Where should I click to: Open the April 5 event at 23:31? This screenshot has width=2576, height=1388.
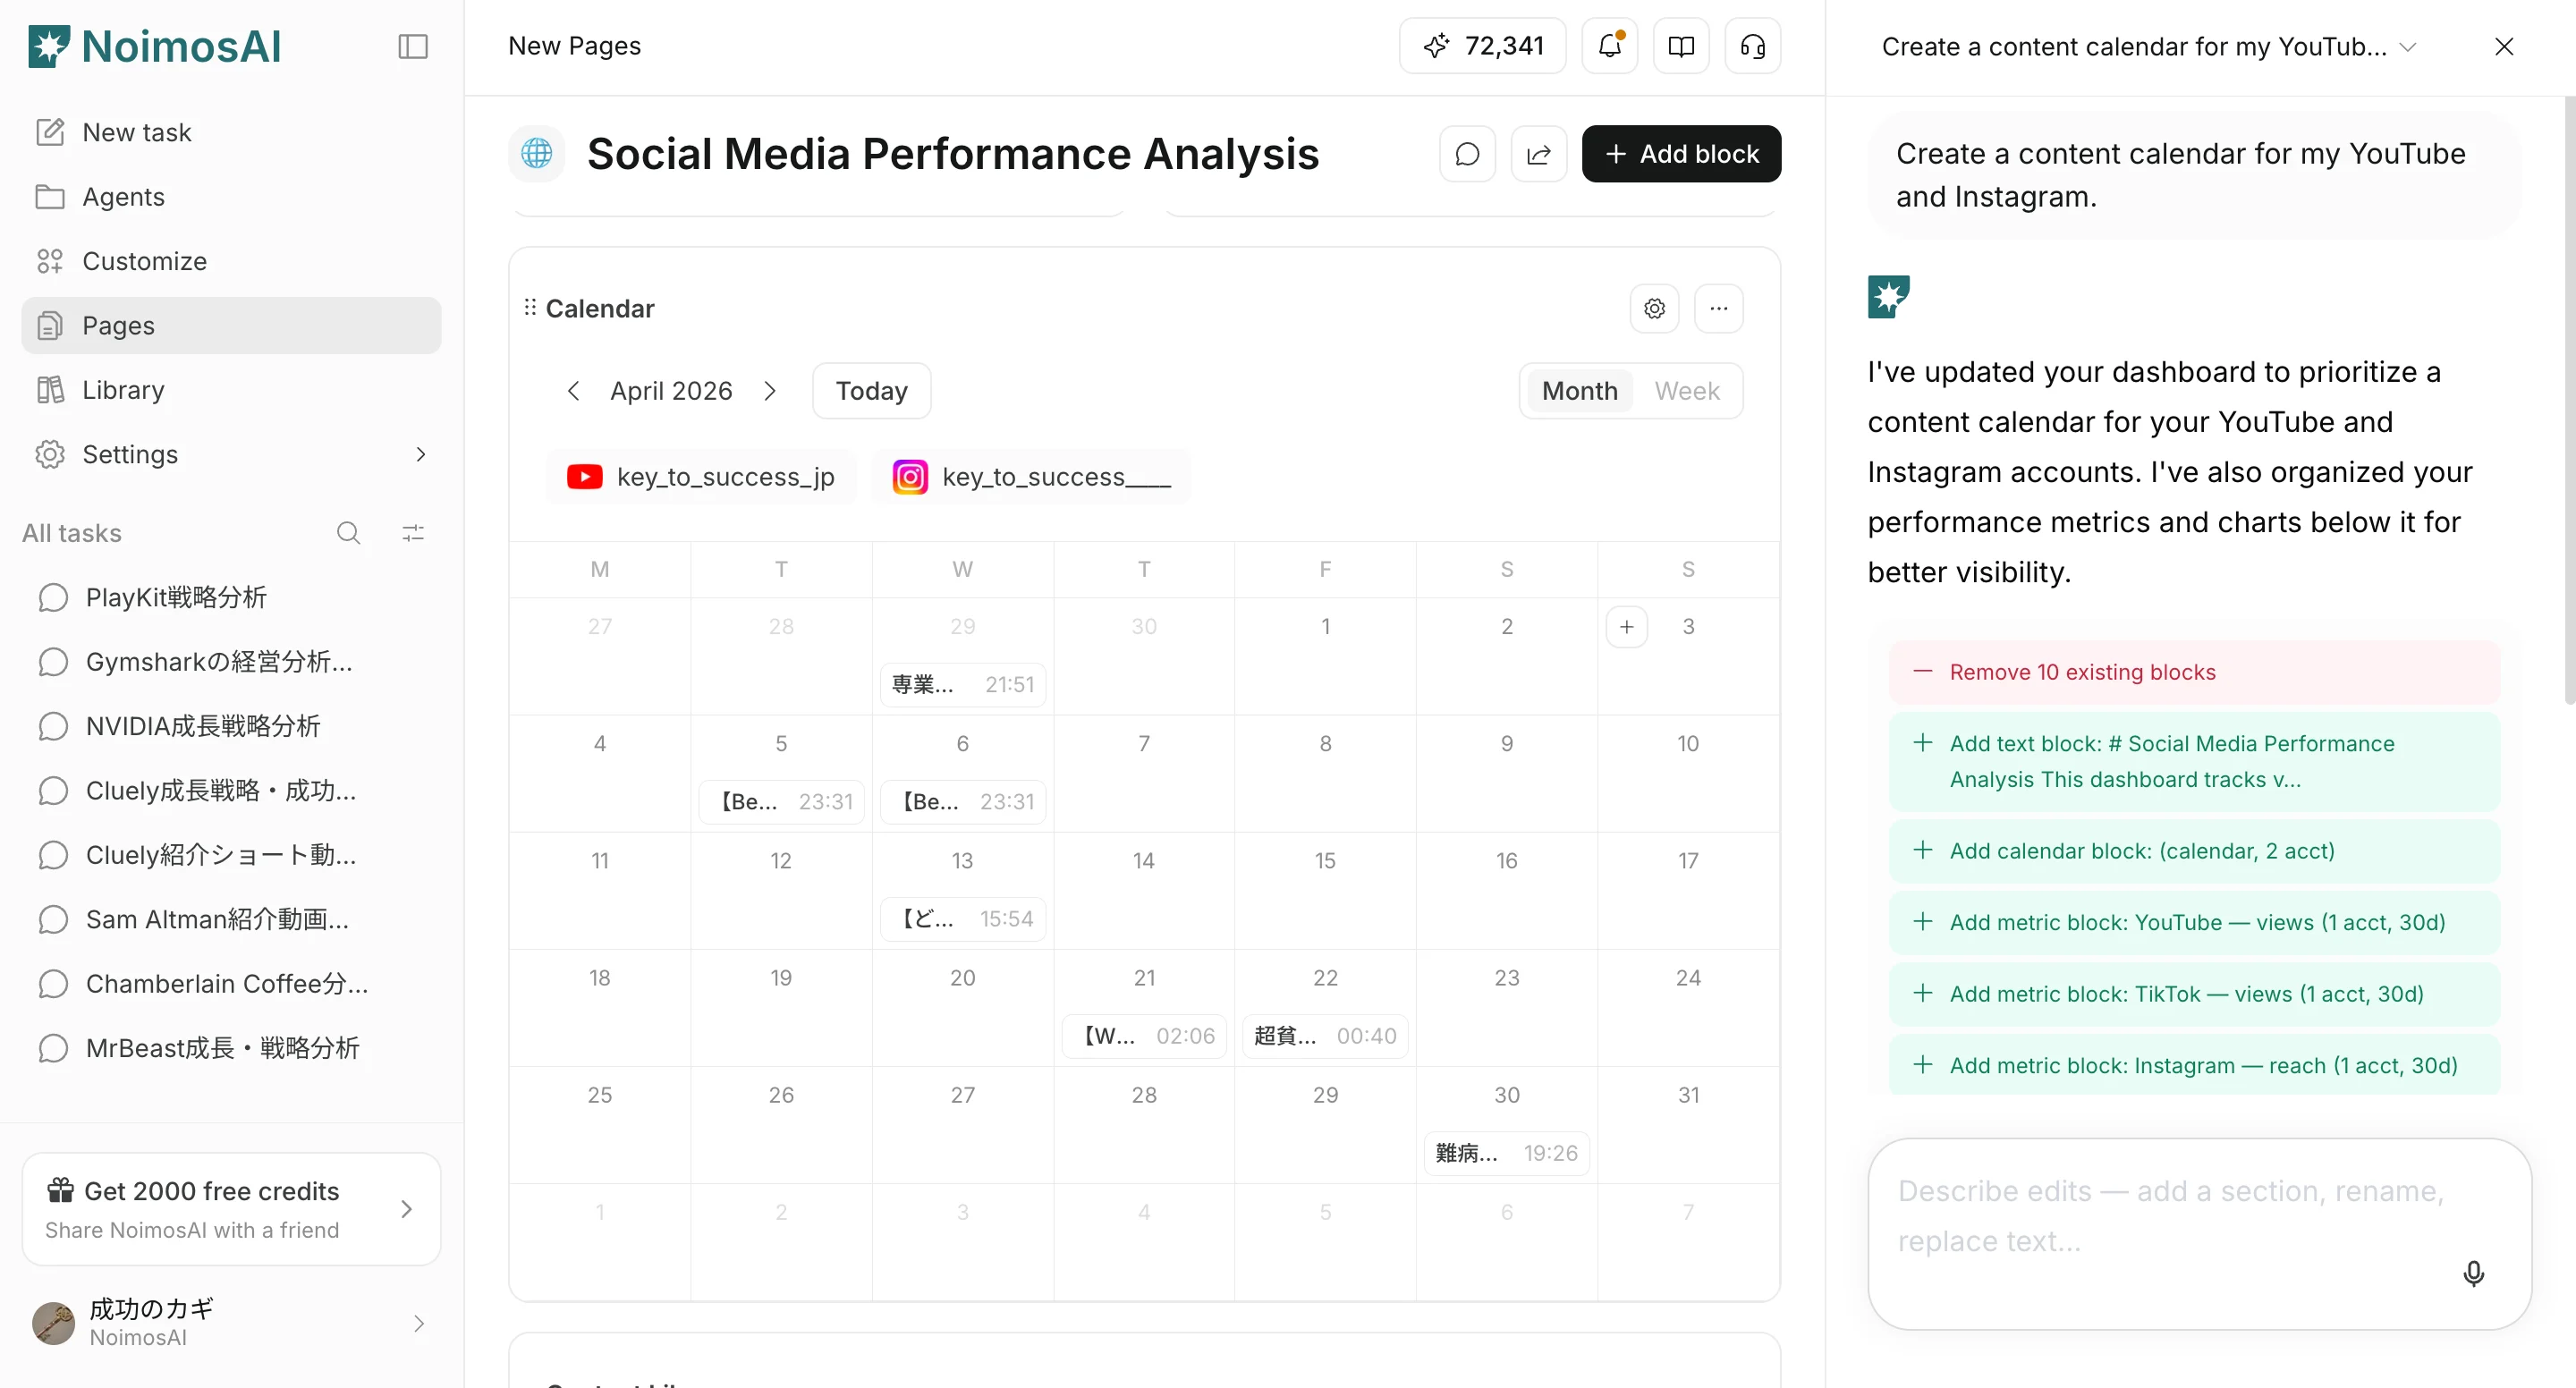(781, 801)
